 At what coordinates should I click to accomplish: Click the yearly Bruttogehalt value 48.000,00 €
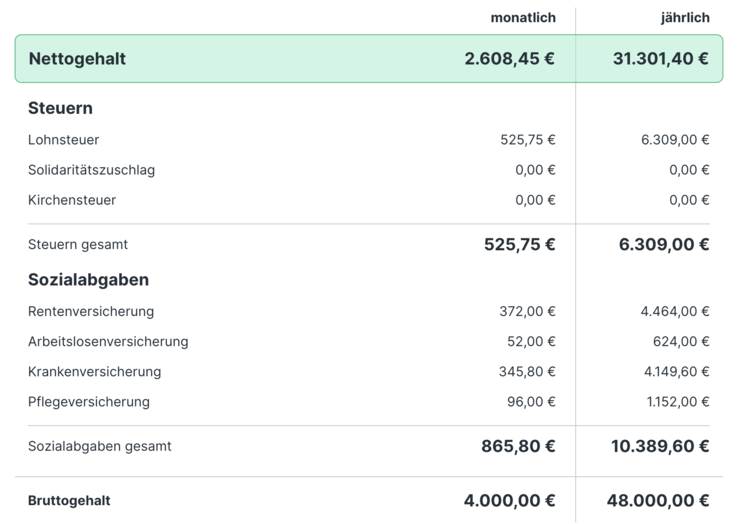pos(658,500)
